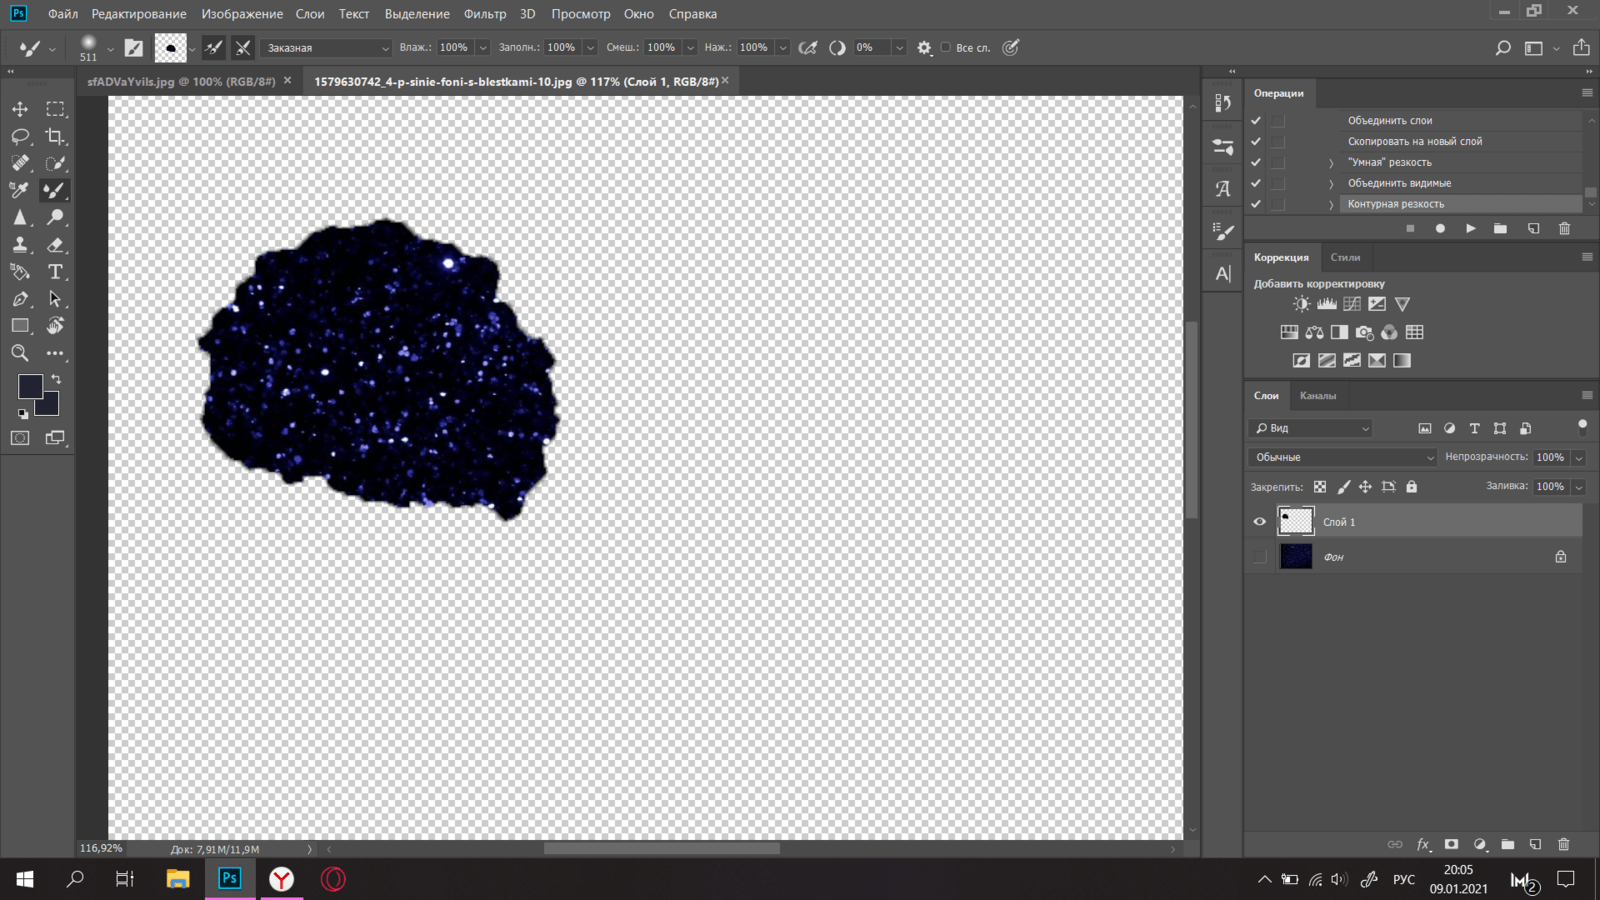The image size is (1600, 900).
Task: Select the Zoom tool
Action: click(x=20, y=353)
